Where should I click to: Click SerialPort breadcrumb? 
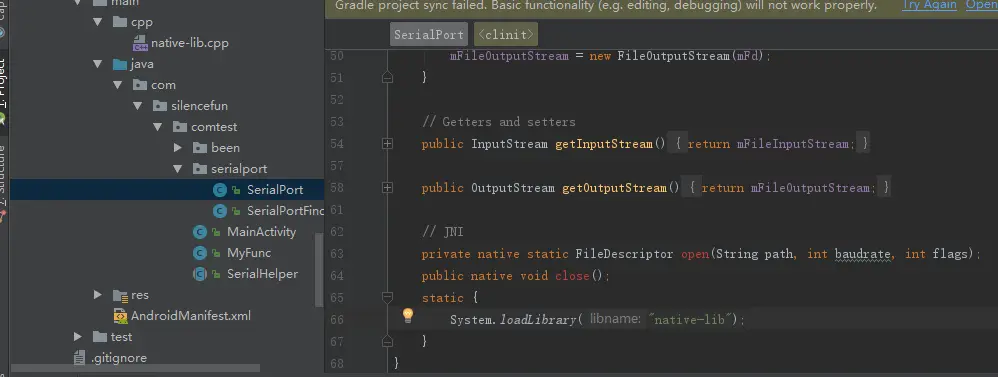[428, 35]
